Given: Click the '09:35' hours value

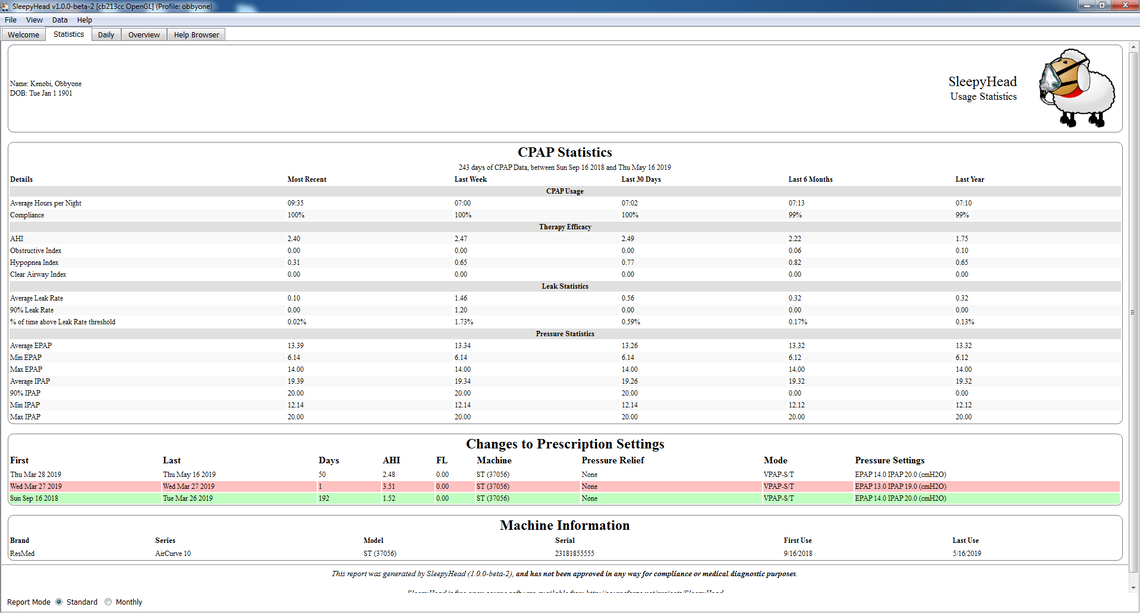Looking at the screenshot, I should 295,204.
